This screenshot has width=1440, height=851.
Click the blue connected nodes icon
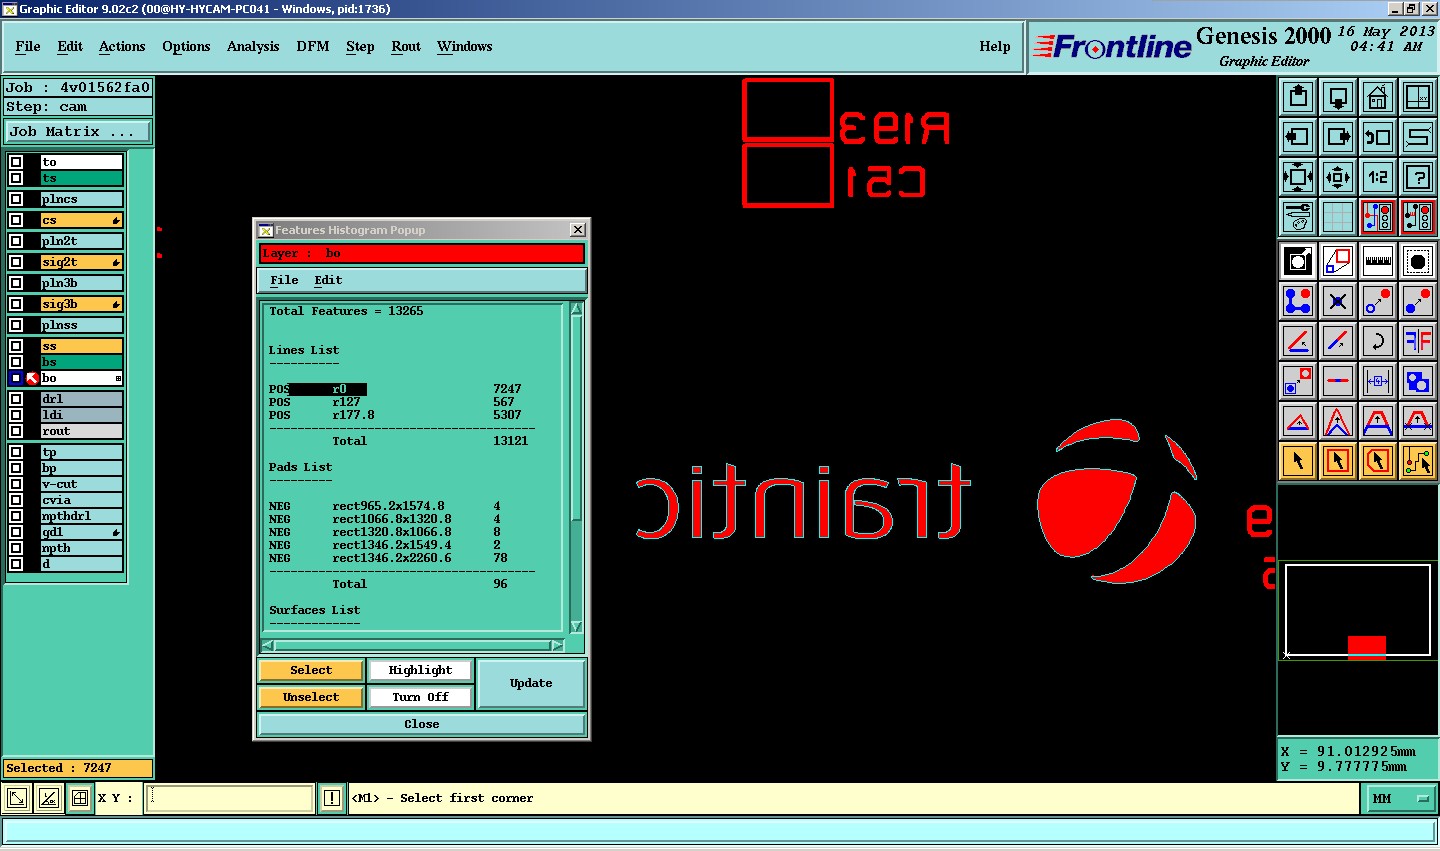coord(1298,300)
